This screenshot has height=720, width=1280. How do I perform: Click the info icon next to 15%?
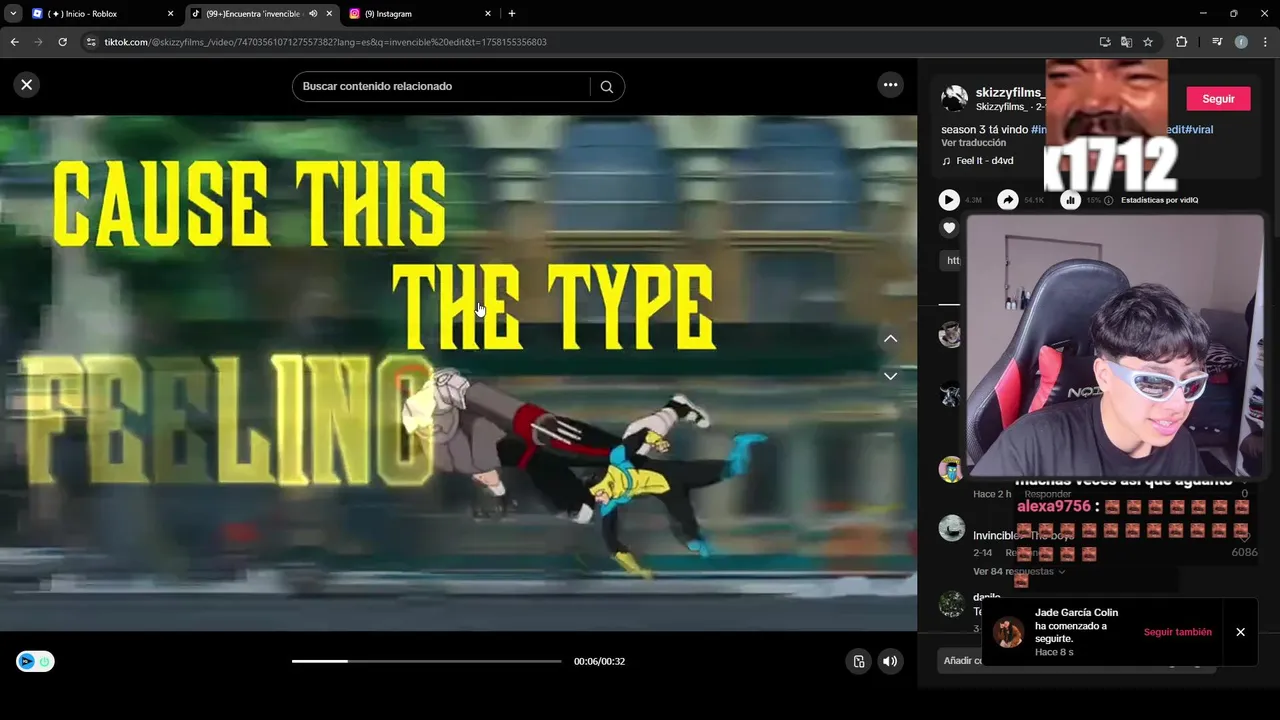[1108, 200]
